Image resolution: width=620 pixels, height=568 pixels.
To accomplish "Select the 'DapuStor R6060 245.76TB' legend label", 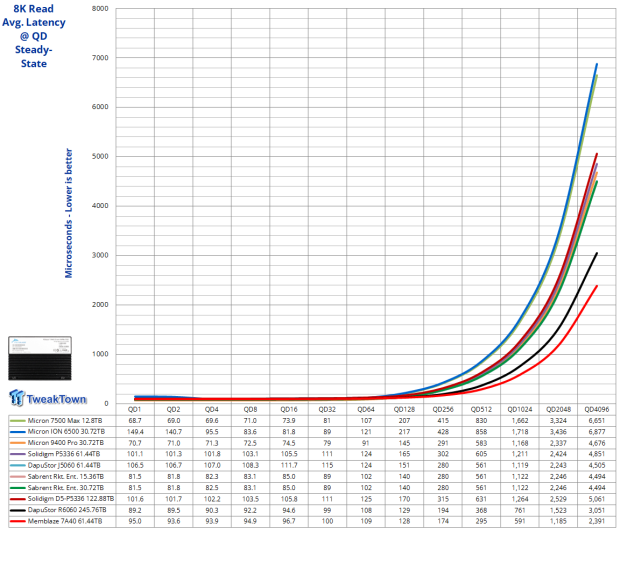I will coord(67,510).
